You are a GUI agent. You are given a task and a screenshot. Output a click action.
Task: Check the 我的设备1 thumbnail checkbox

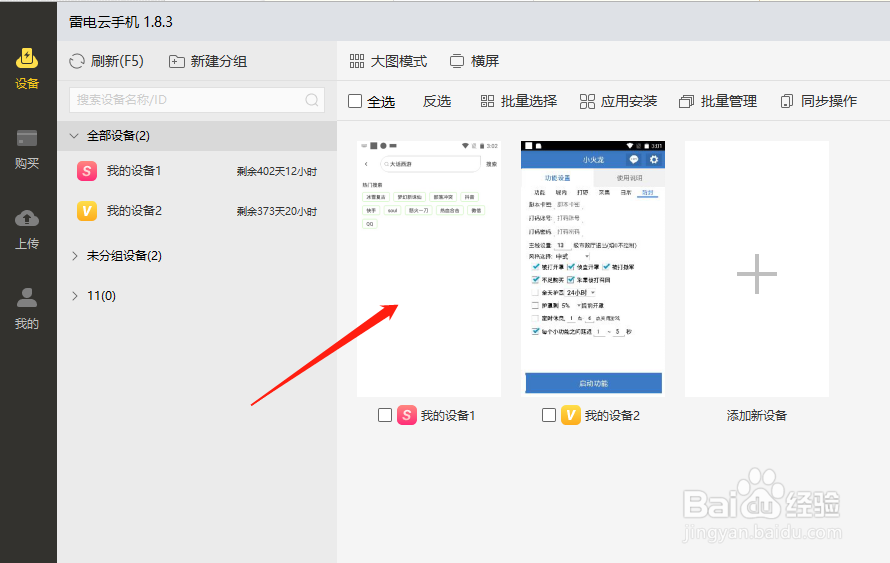(385, 415)
